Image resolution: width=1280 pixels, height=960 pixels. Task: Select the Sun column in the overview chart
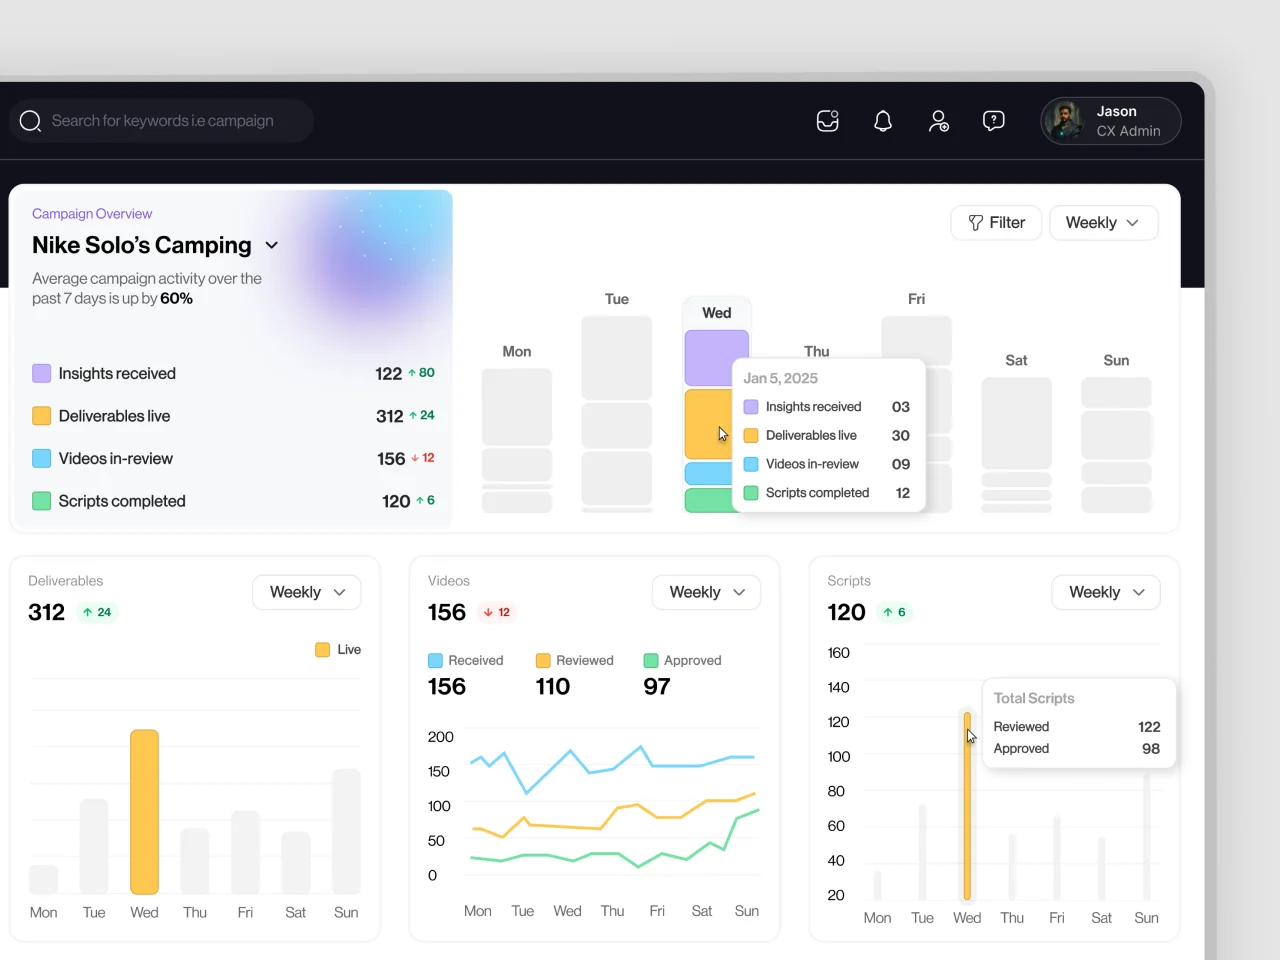coord(1116,444)
